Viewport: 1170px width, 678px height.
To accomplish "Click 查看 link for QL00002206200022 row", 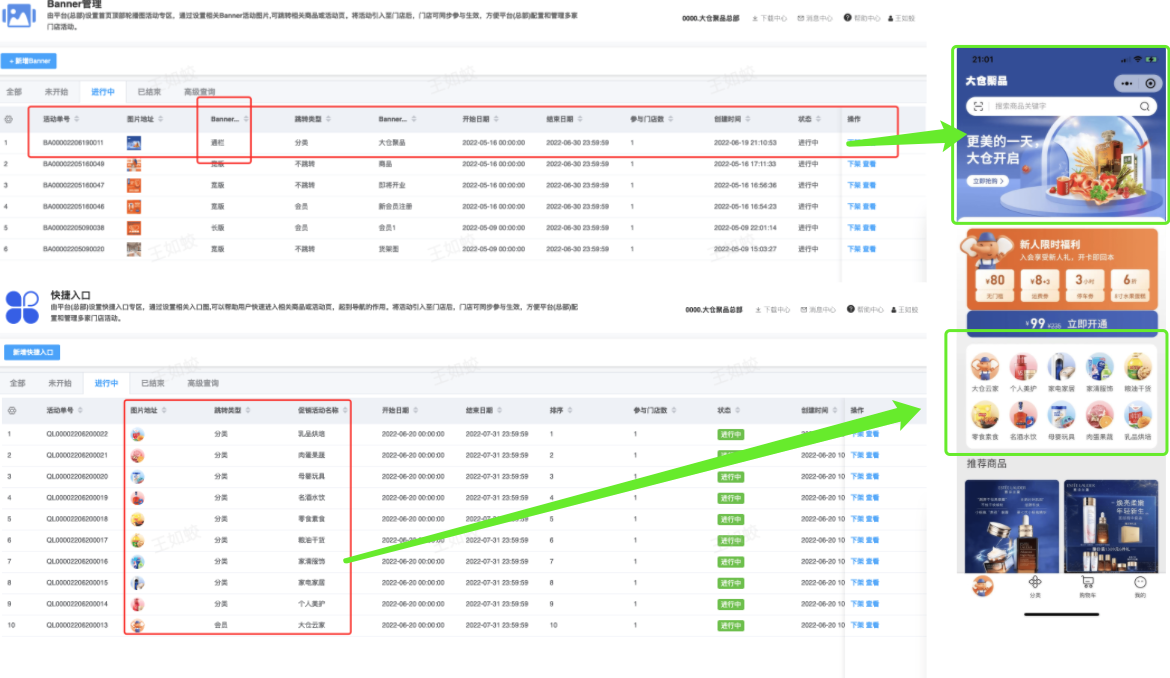I will pyautogui.click(x=872, y=434).
